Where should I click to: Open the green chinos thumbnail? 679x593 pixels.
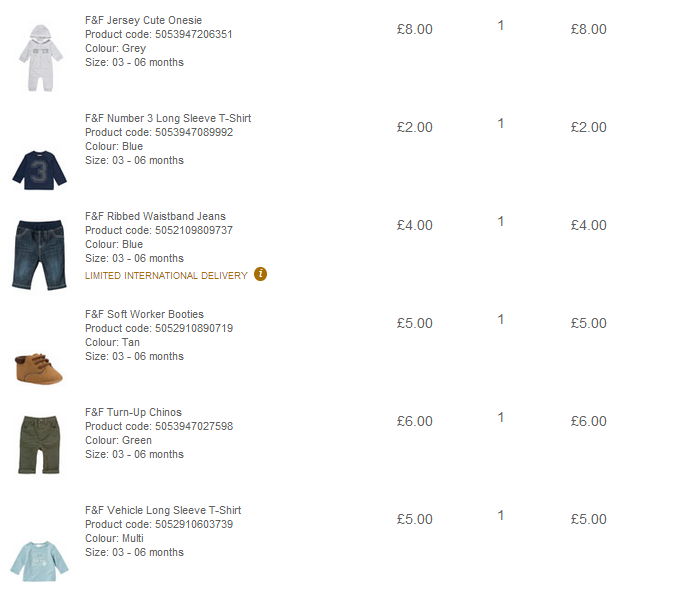click(x=39, y=445)
